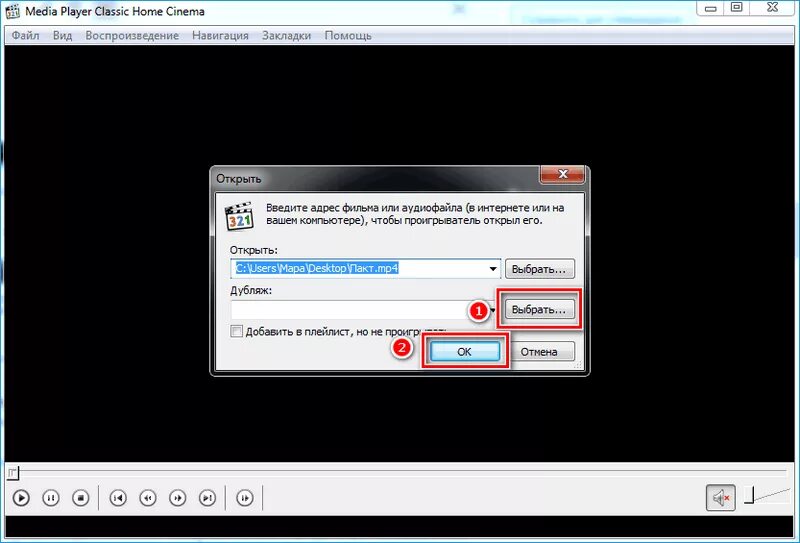Minimize the Media Player Classic window
Image resolution: width=800 pixels, height=543 pixels.
click(711, 8)
